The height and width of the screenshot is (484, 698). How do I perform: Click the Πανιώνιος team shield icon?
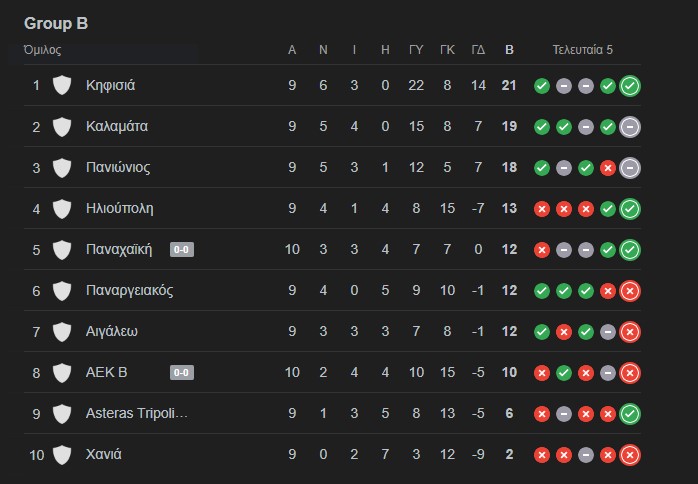point(62,168)
